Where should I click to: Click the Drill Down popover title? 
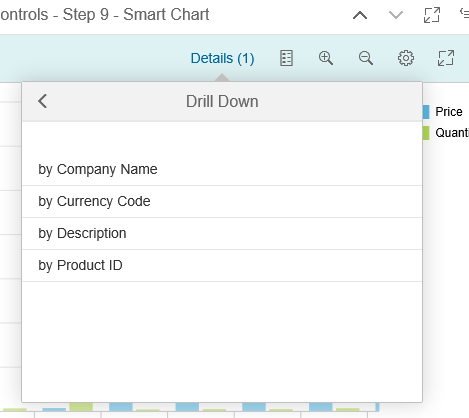point(222,101)
